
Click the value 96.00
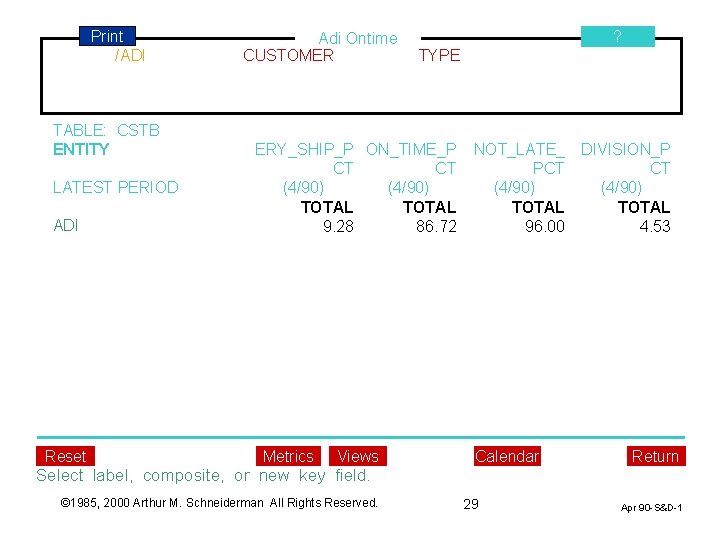tap(545, 226)
